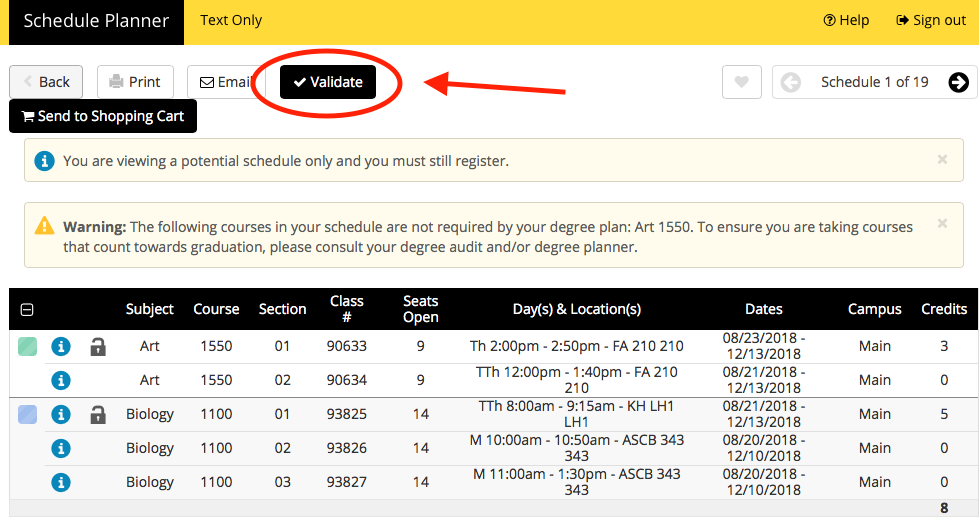Select class number 90634
The image size is (979, 531).
[347, 380]
